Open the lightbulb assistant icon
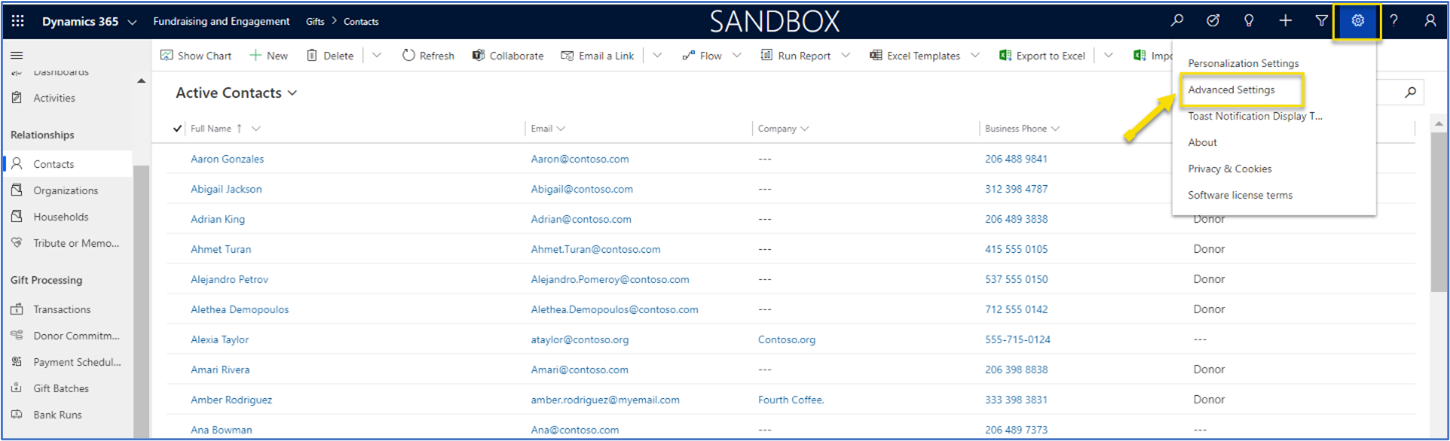 point(1249,21)
